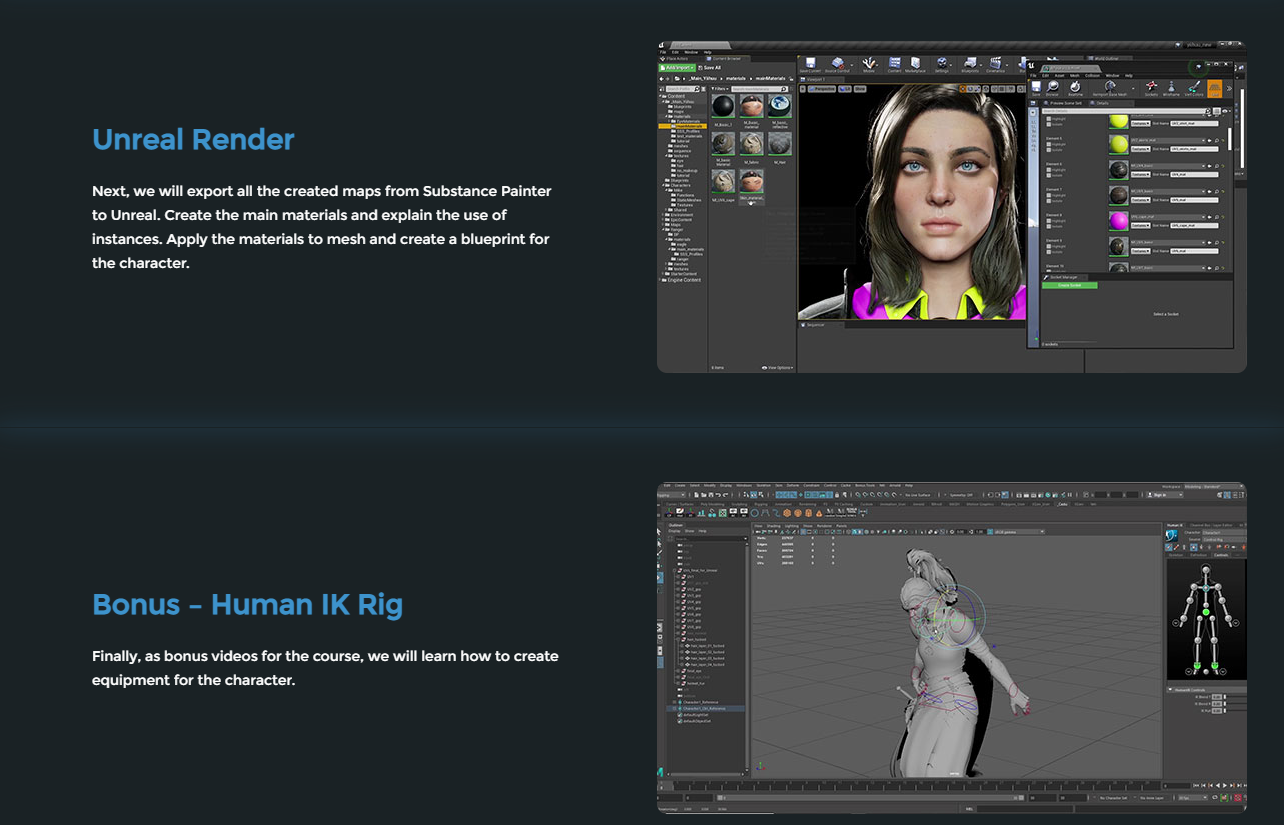Viewport: 1284px width, 825px height.
Task: Open the Perspective viewport dropdown
Action: 822,88
